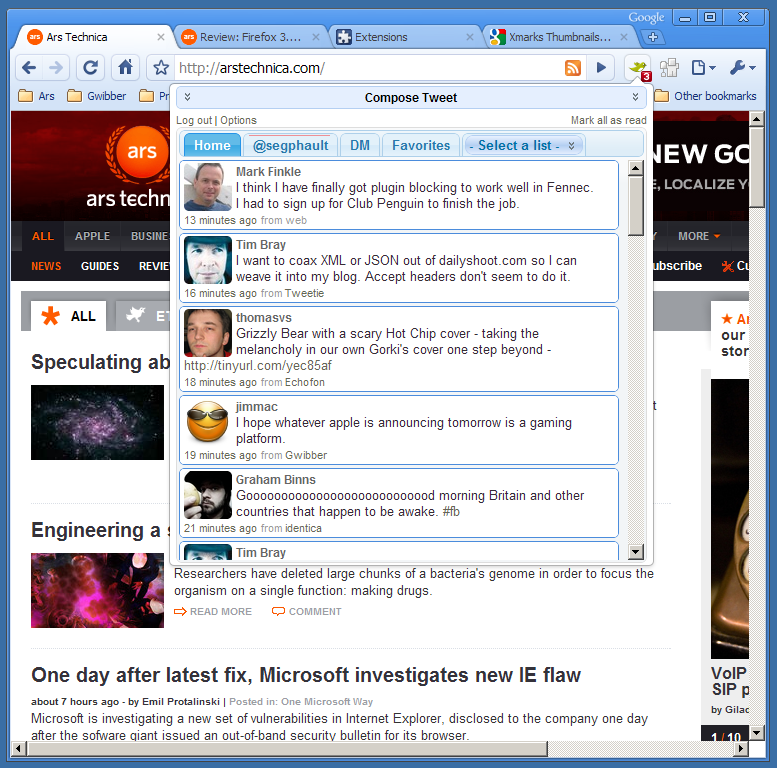Select the Favorites tab
This screenshot has height=768, width=777.
pyautogui.click(x=421, y=145)
